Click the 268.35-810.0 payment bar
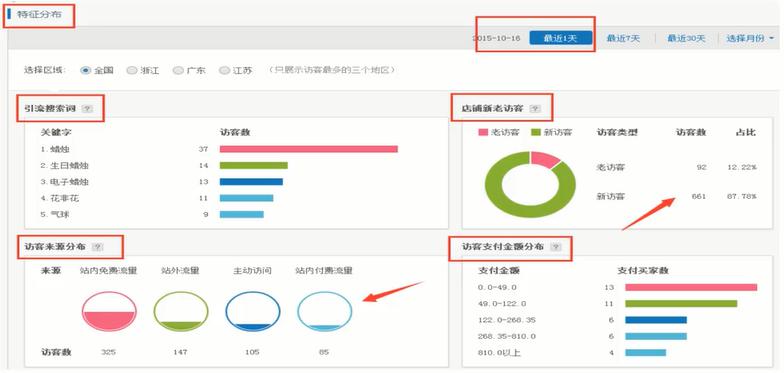 coord(656,336)
